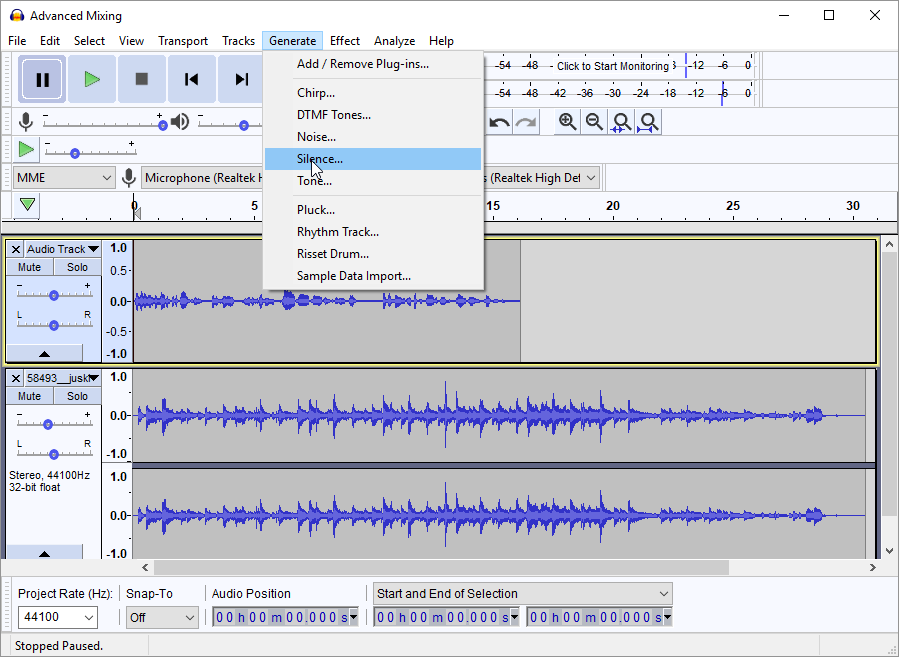Click the Zoom Out magnifier

[594, 122]
